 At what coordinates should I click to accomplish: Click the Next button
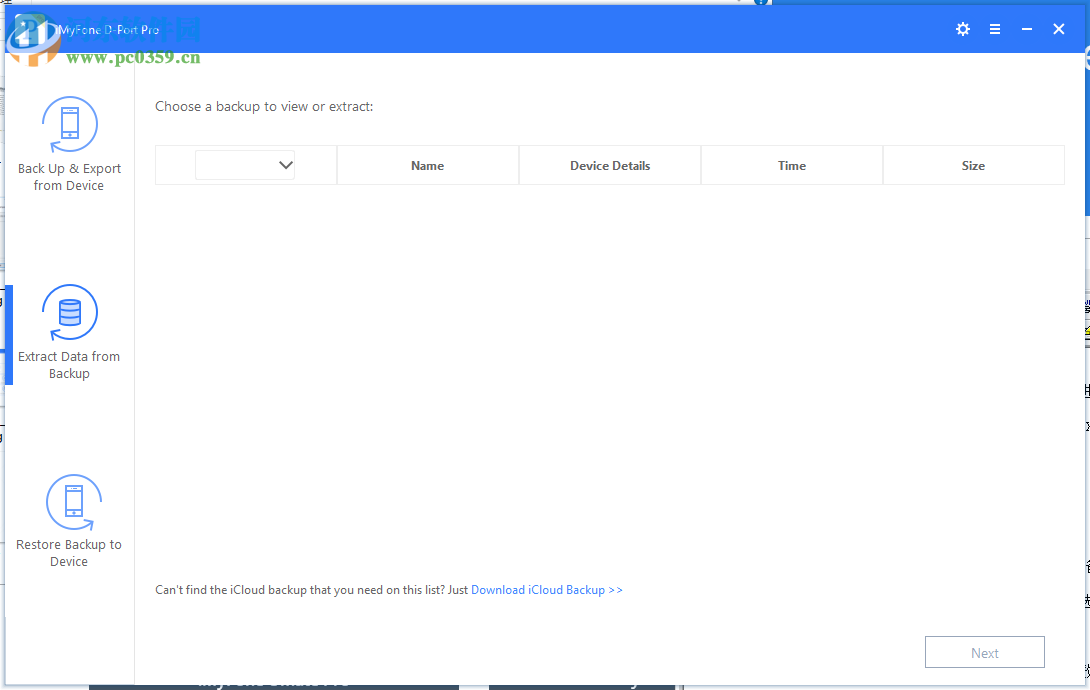click(x=984, y=652)
